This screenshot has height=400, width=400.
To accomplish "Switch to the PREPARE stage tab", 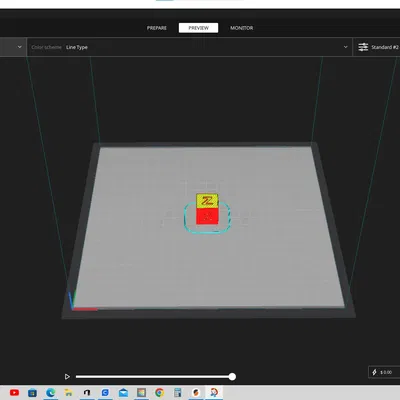I will pos(157,28).
